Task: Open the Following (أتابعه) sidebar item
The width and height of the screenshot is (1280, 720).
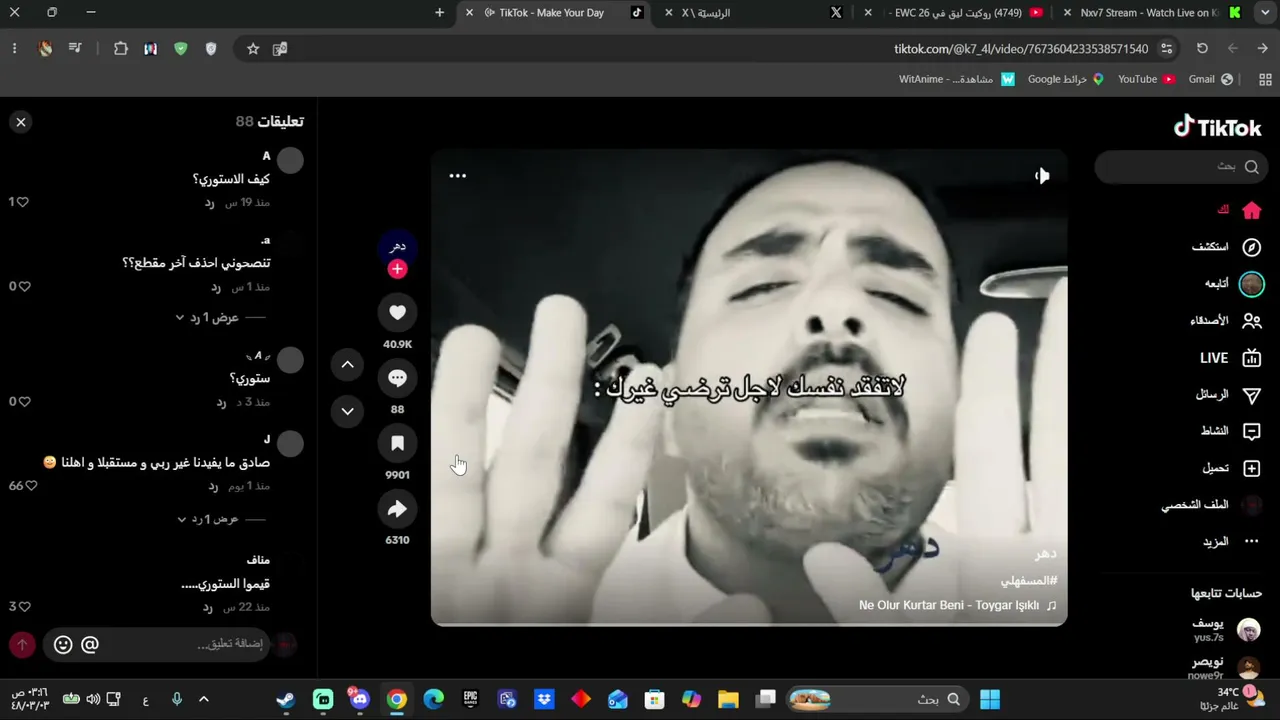Action: click(x=1234, y=284)
